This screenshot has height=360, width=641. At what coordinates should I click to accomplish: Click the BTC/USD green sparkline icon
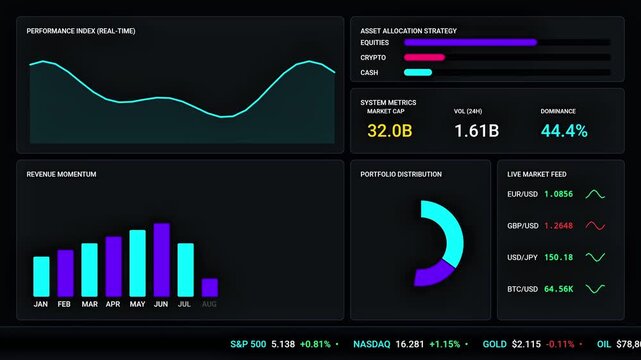[x=595, y=288]
